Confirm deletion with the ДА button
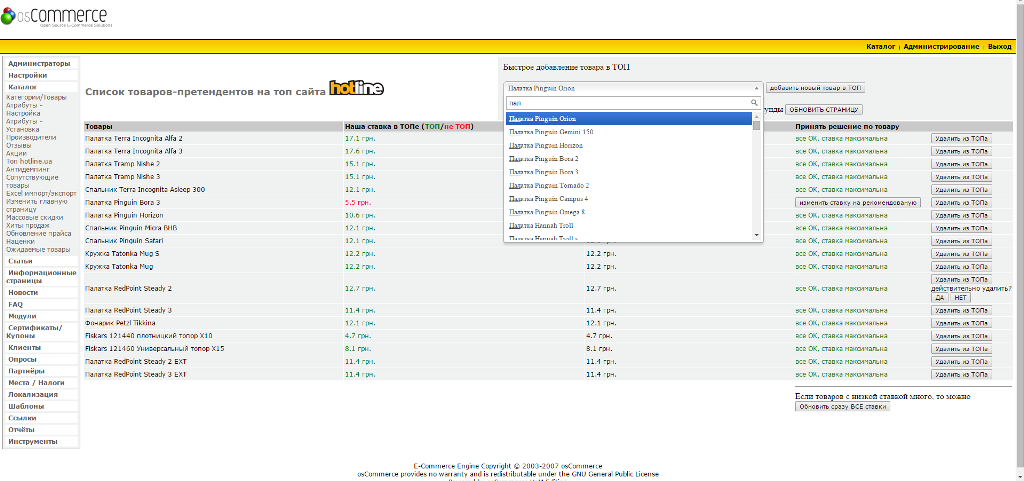Image resolution: width=1024 pixels, height=481 pixels. 939,298
